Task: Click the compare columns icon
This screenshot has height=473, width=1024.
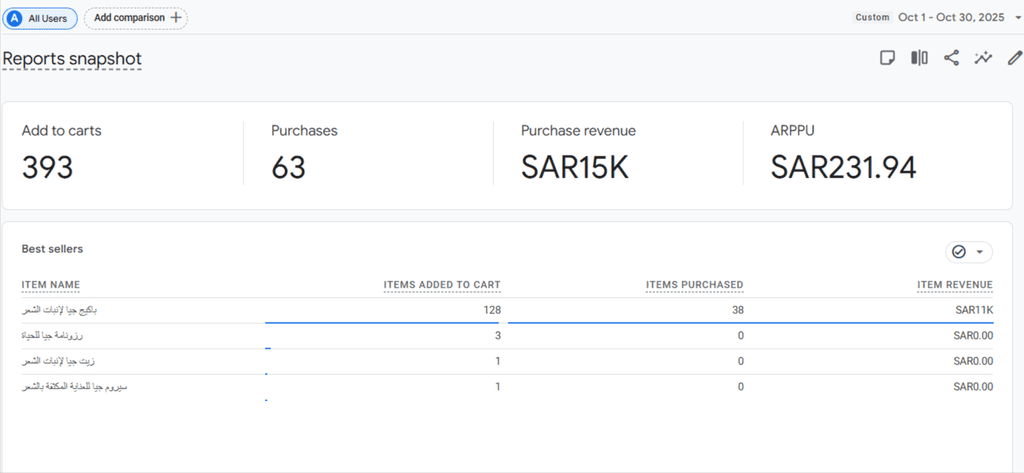Action: click(x=919, y=58)
